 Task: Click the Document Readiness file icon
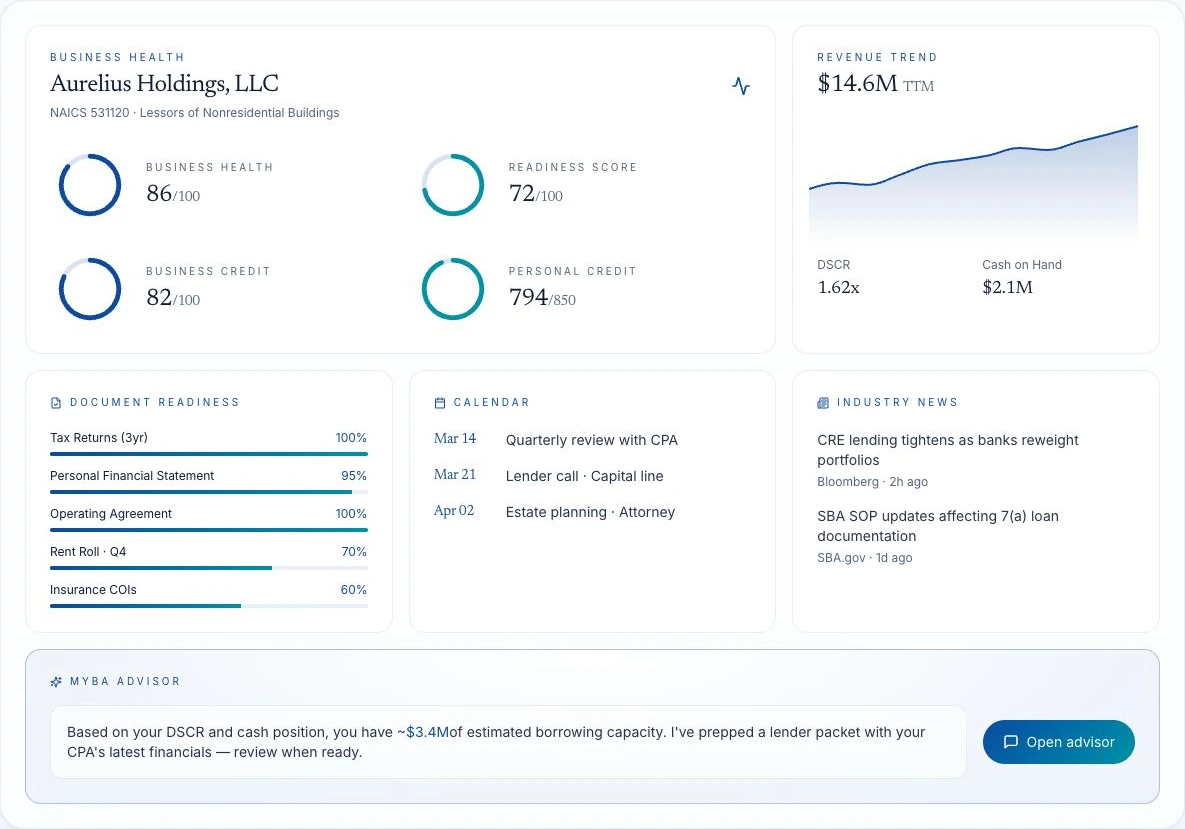[56, 403]
